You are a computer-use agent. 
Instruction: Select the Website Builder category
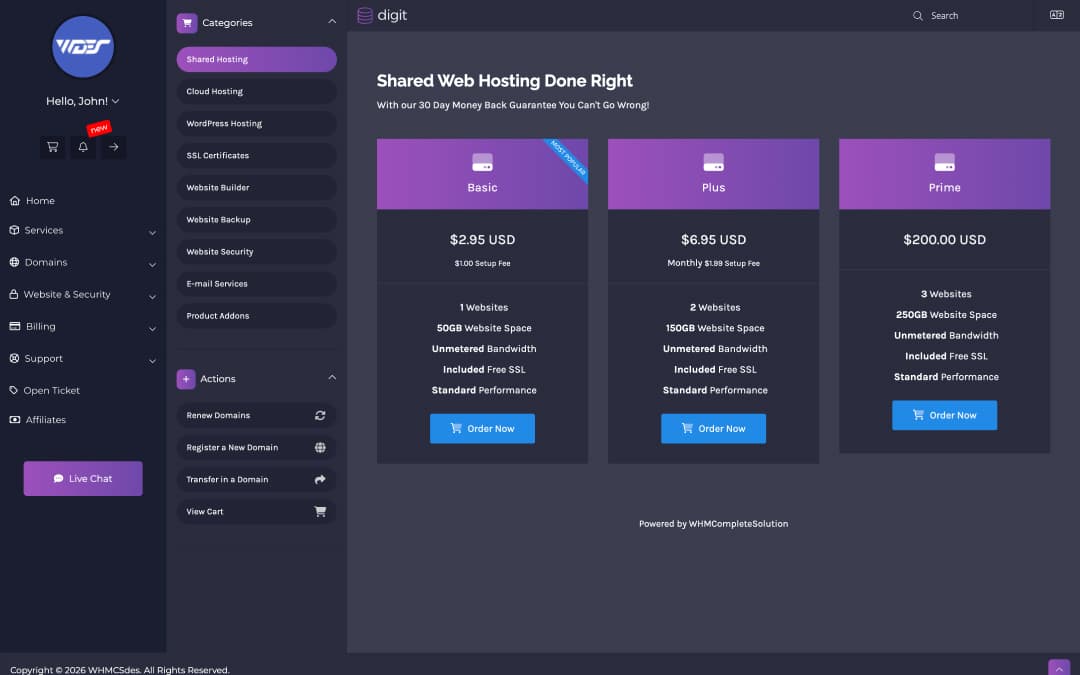coord(256,188)
